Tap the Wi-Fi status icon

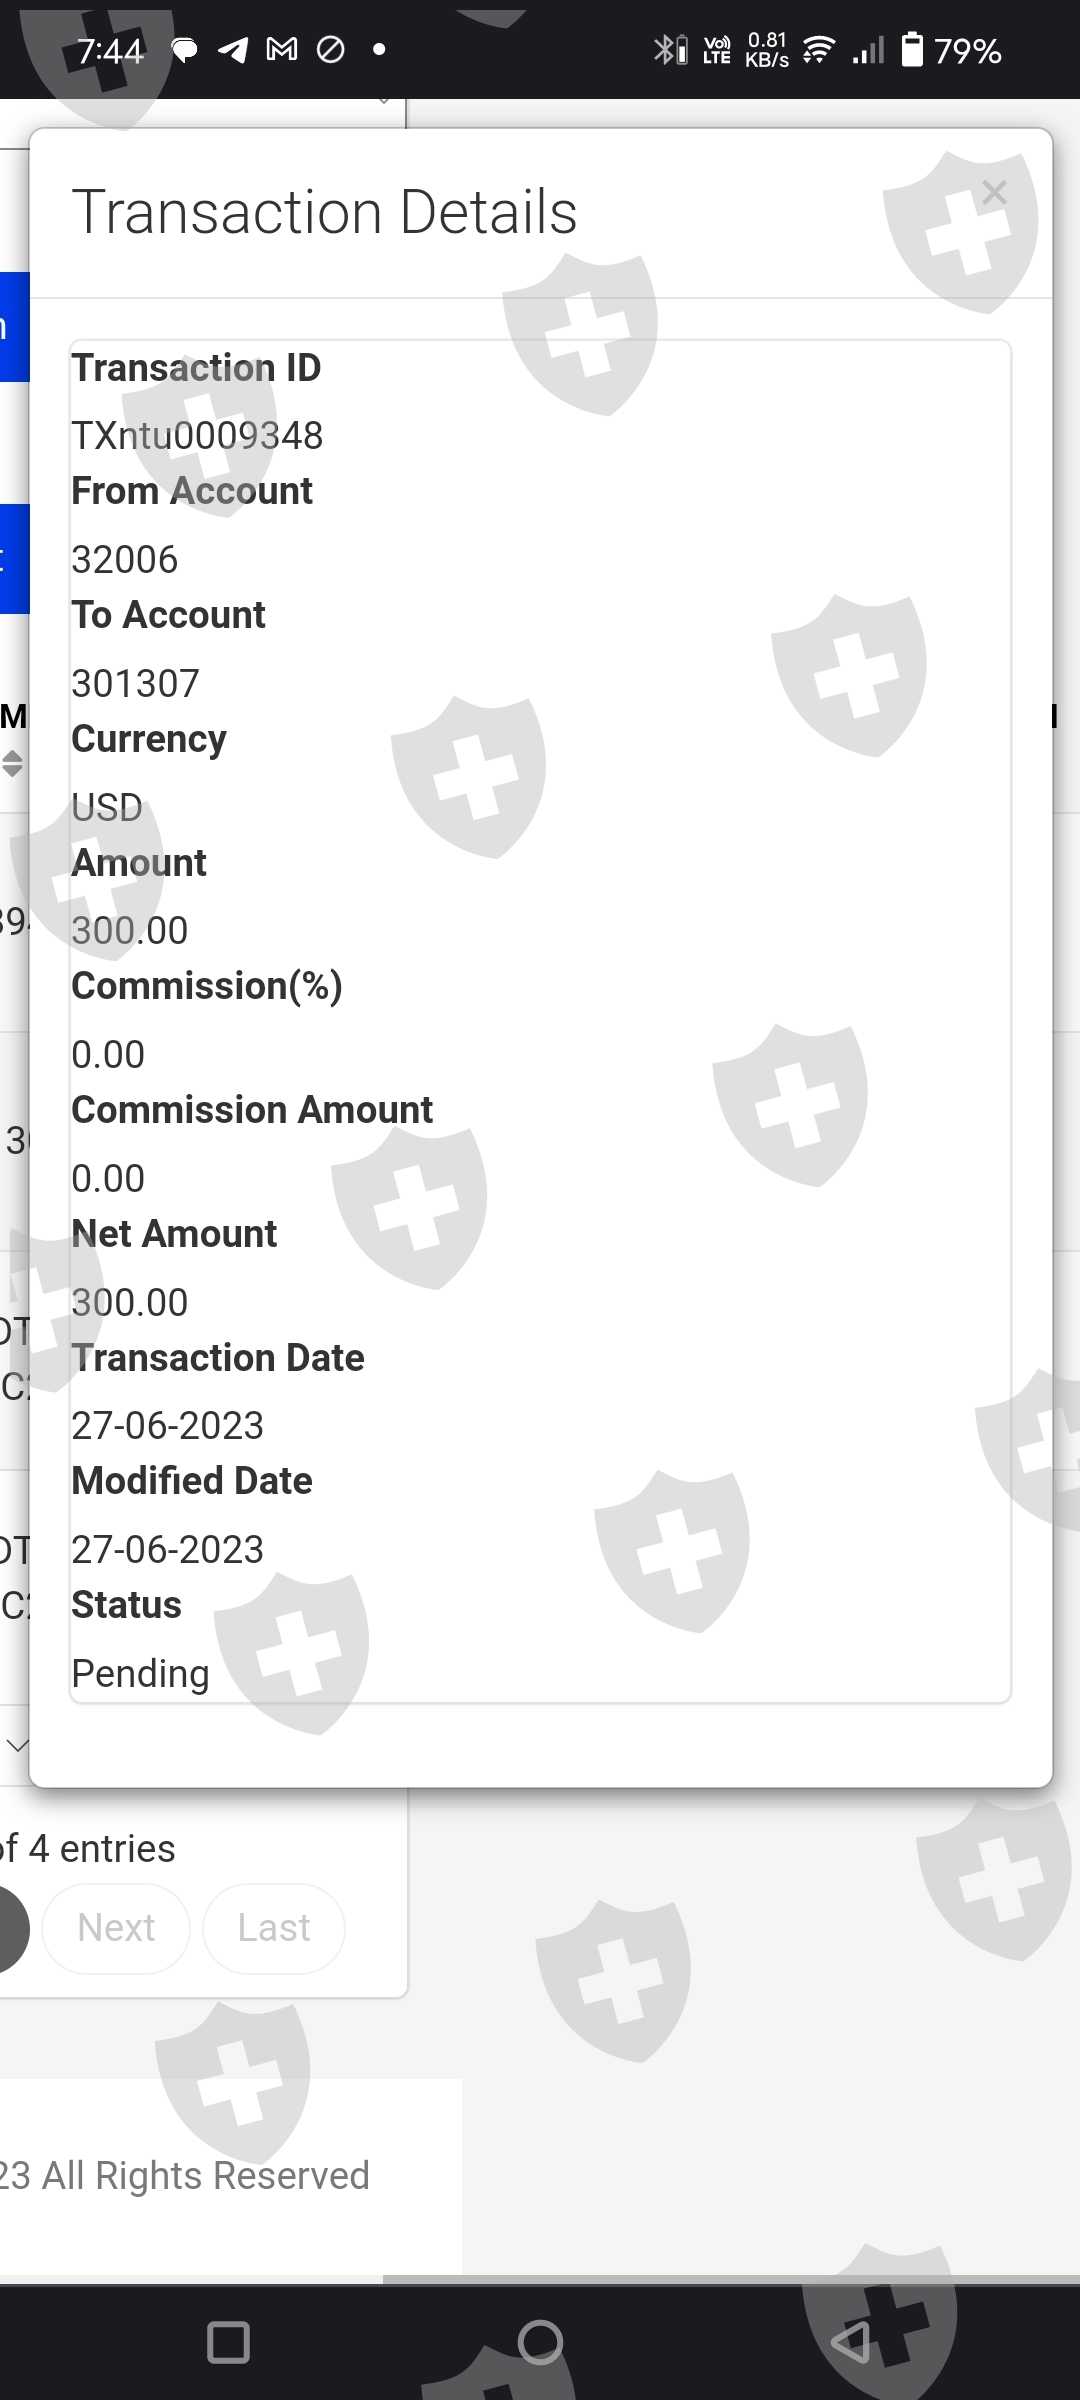(x=818, y=49)
